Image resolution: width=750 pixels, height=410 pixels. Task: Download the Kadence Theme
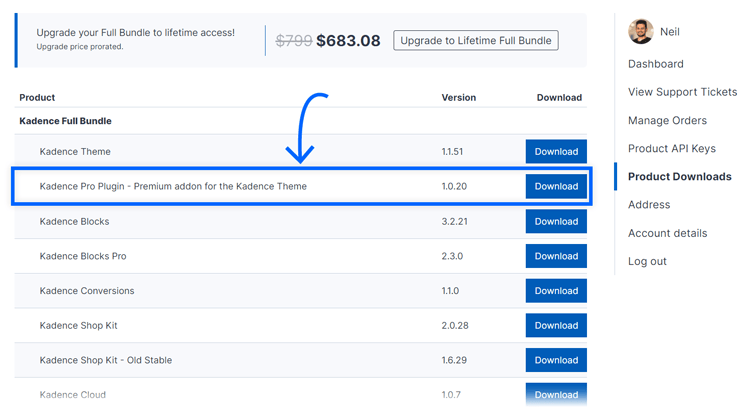tap(556, 152)
